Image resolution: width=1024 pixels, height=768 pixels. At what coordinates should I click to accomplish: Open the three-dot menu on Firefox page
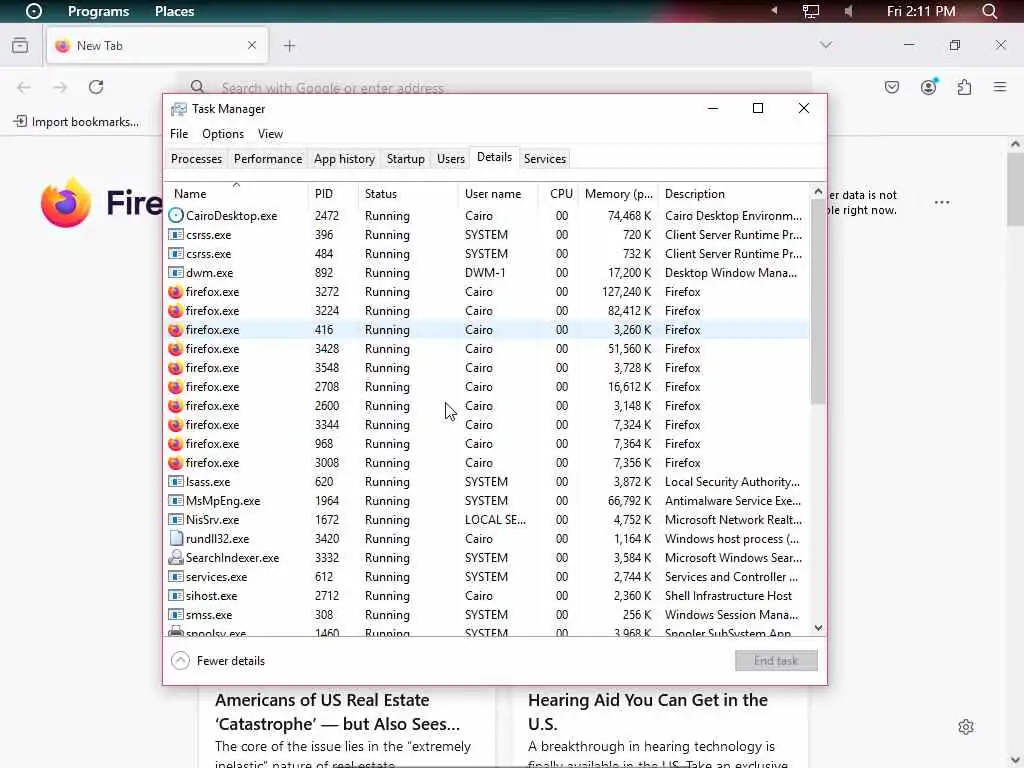pos(942,202)
